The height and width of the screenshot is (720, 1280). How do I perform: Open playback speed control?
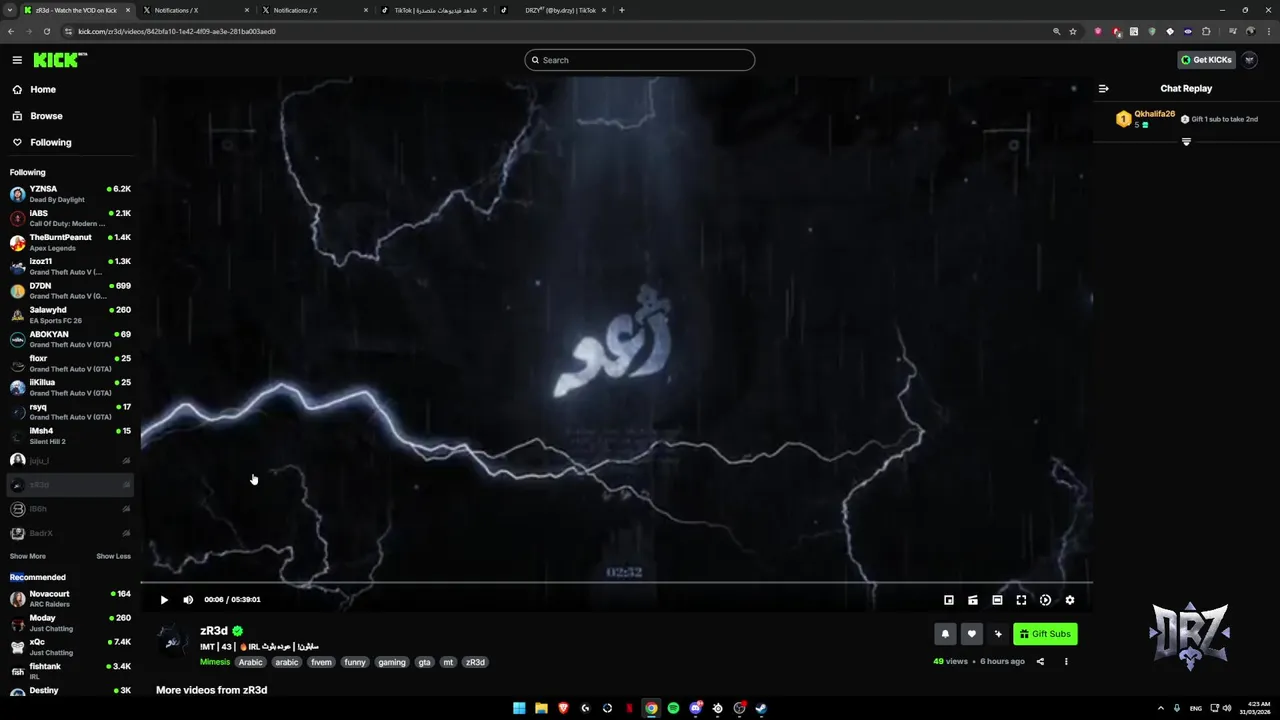tap(1045, 600)
